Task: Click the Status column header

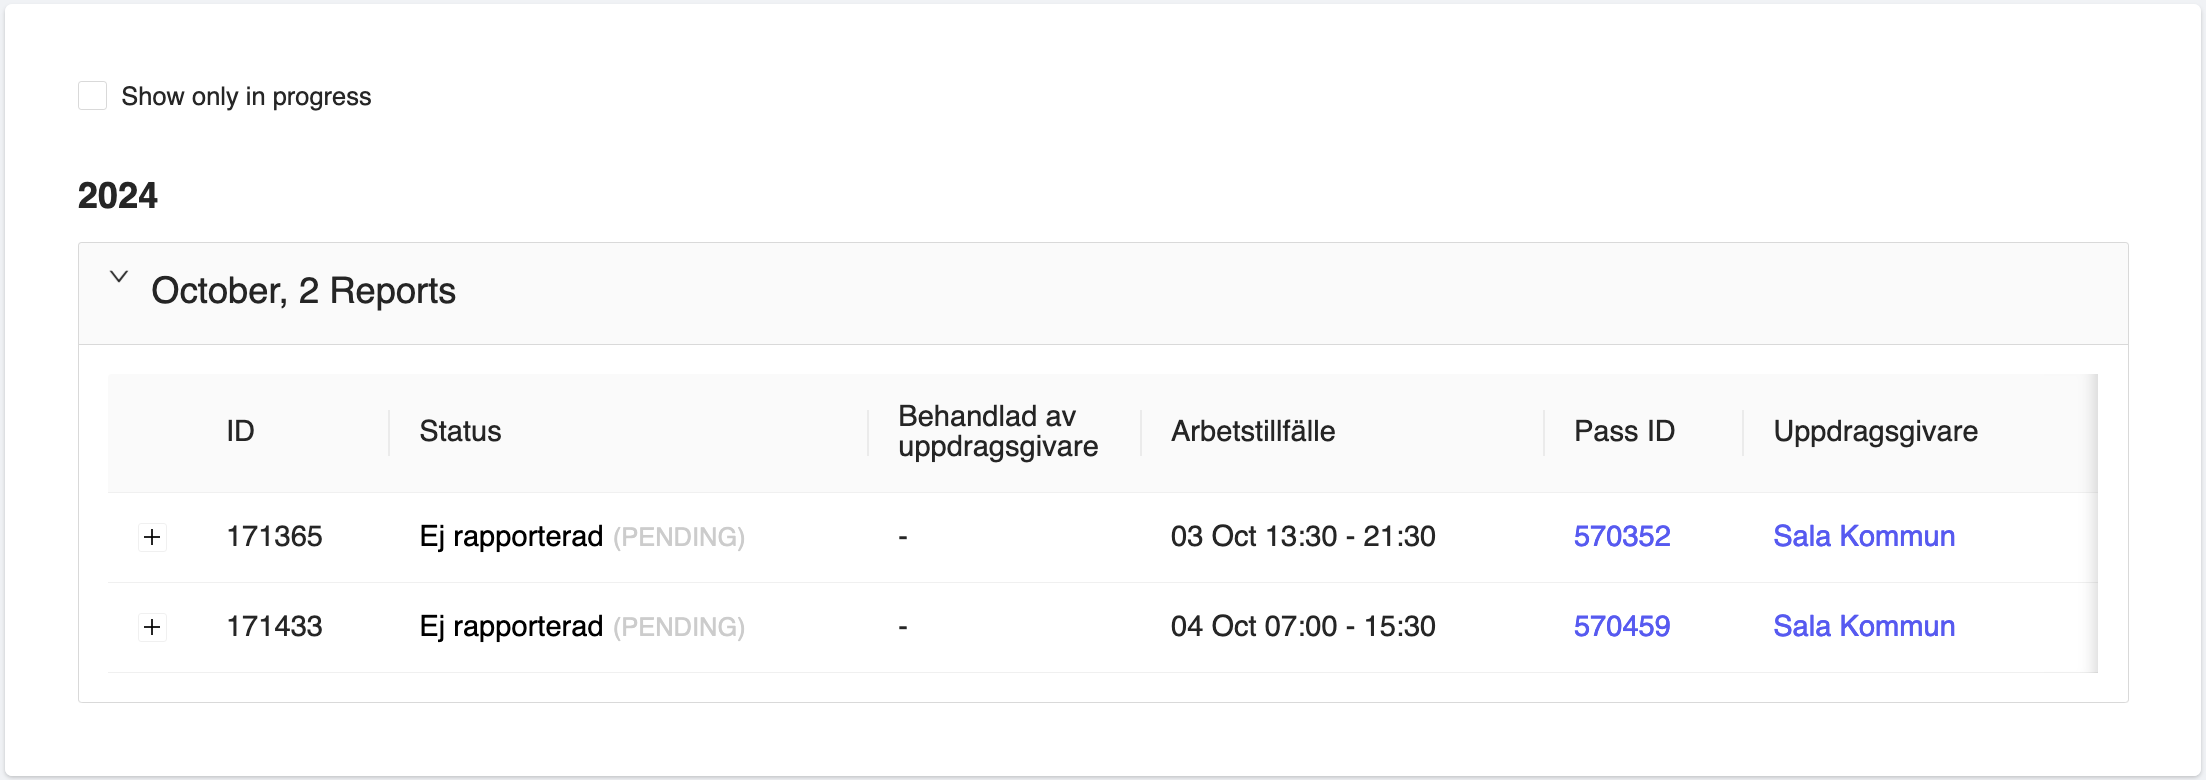Action: (x=460, y=432)
